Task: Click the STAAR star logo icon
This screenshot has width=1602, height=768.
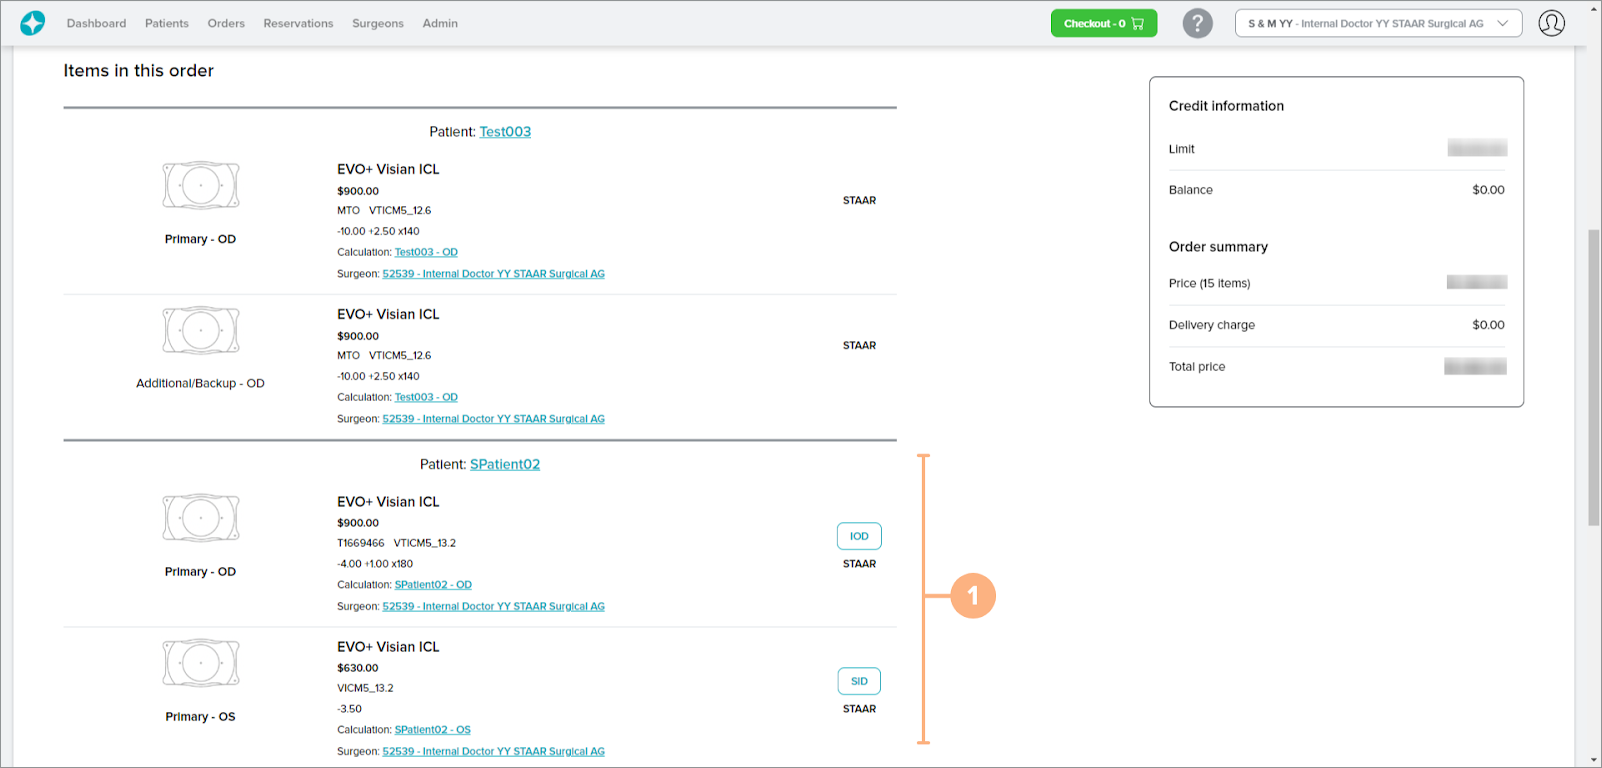Action: (33, 23)
